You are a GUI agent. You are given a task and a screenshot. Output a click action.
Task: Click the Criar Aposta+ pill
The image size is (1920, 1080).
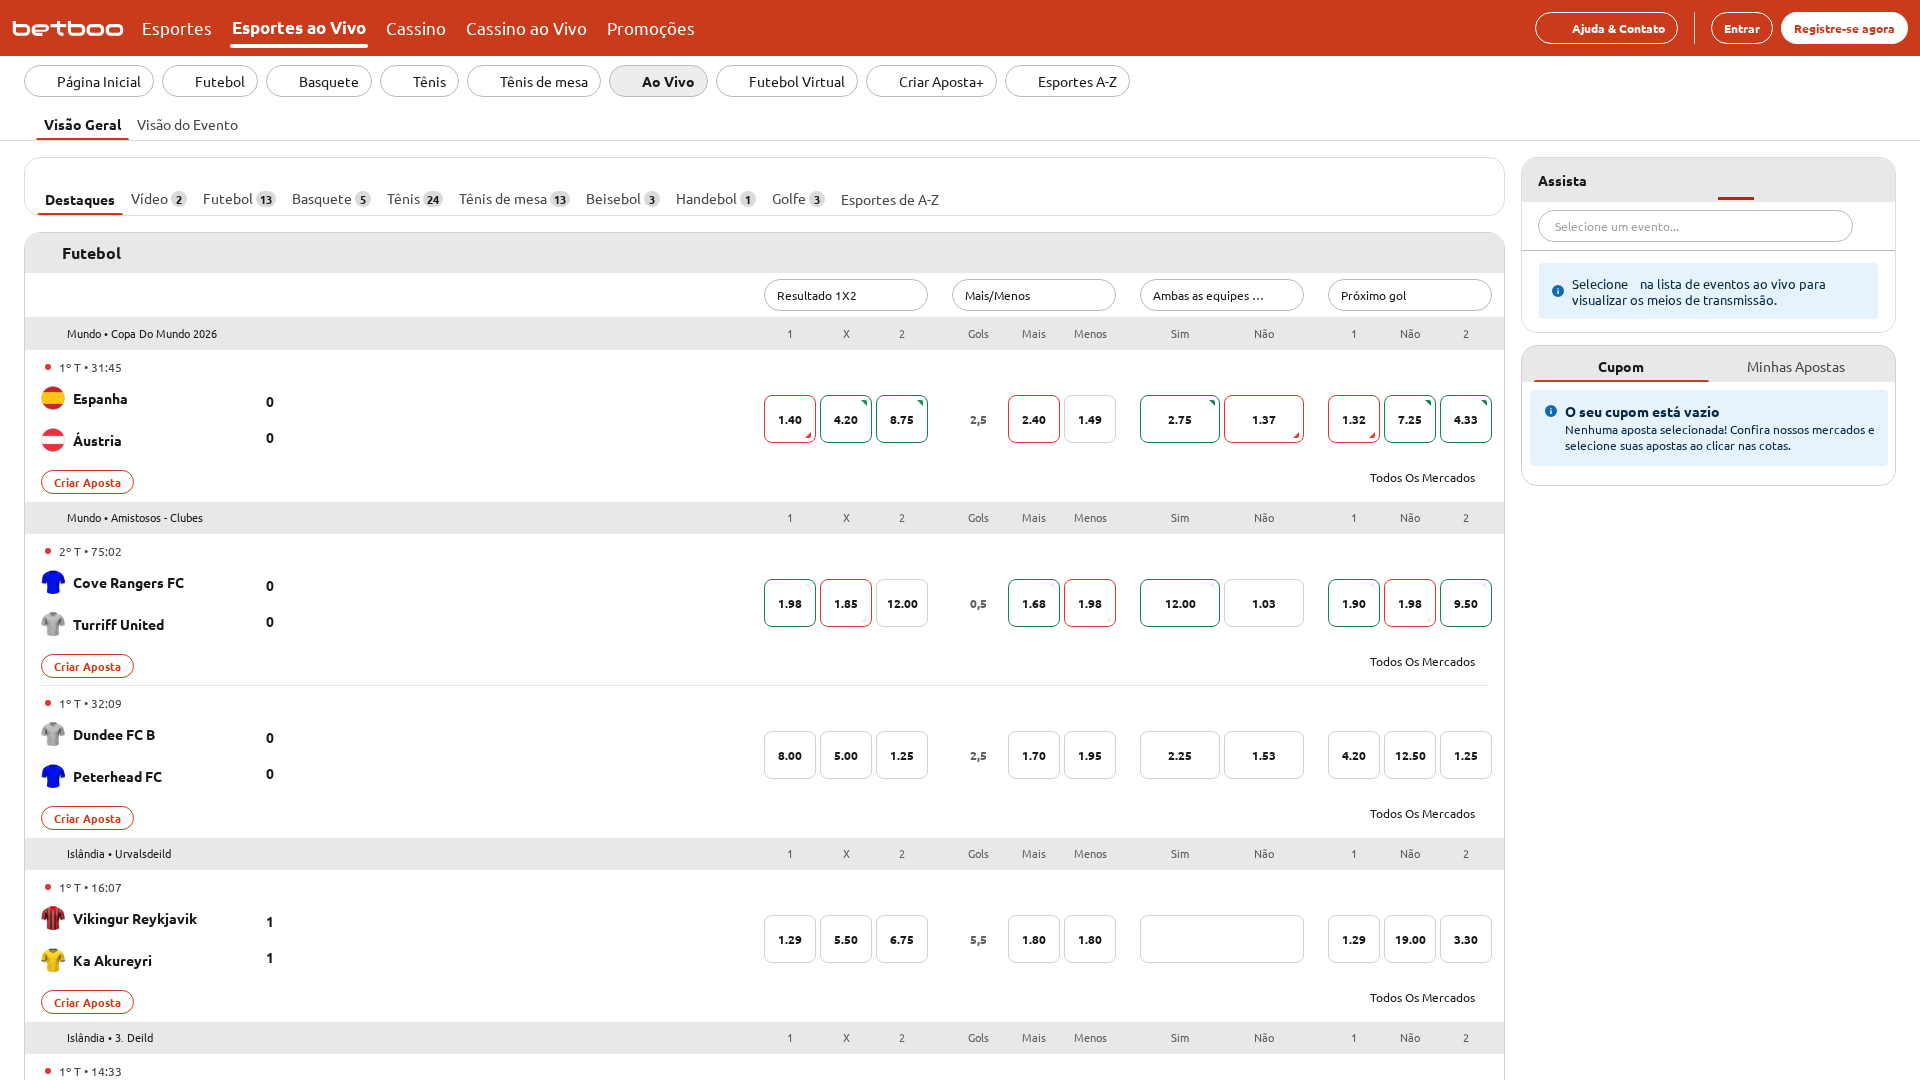tap(931, 81)
